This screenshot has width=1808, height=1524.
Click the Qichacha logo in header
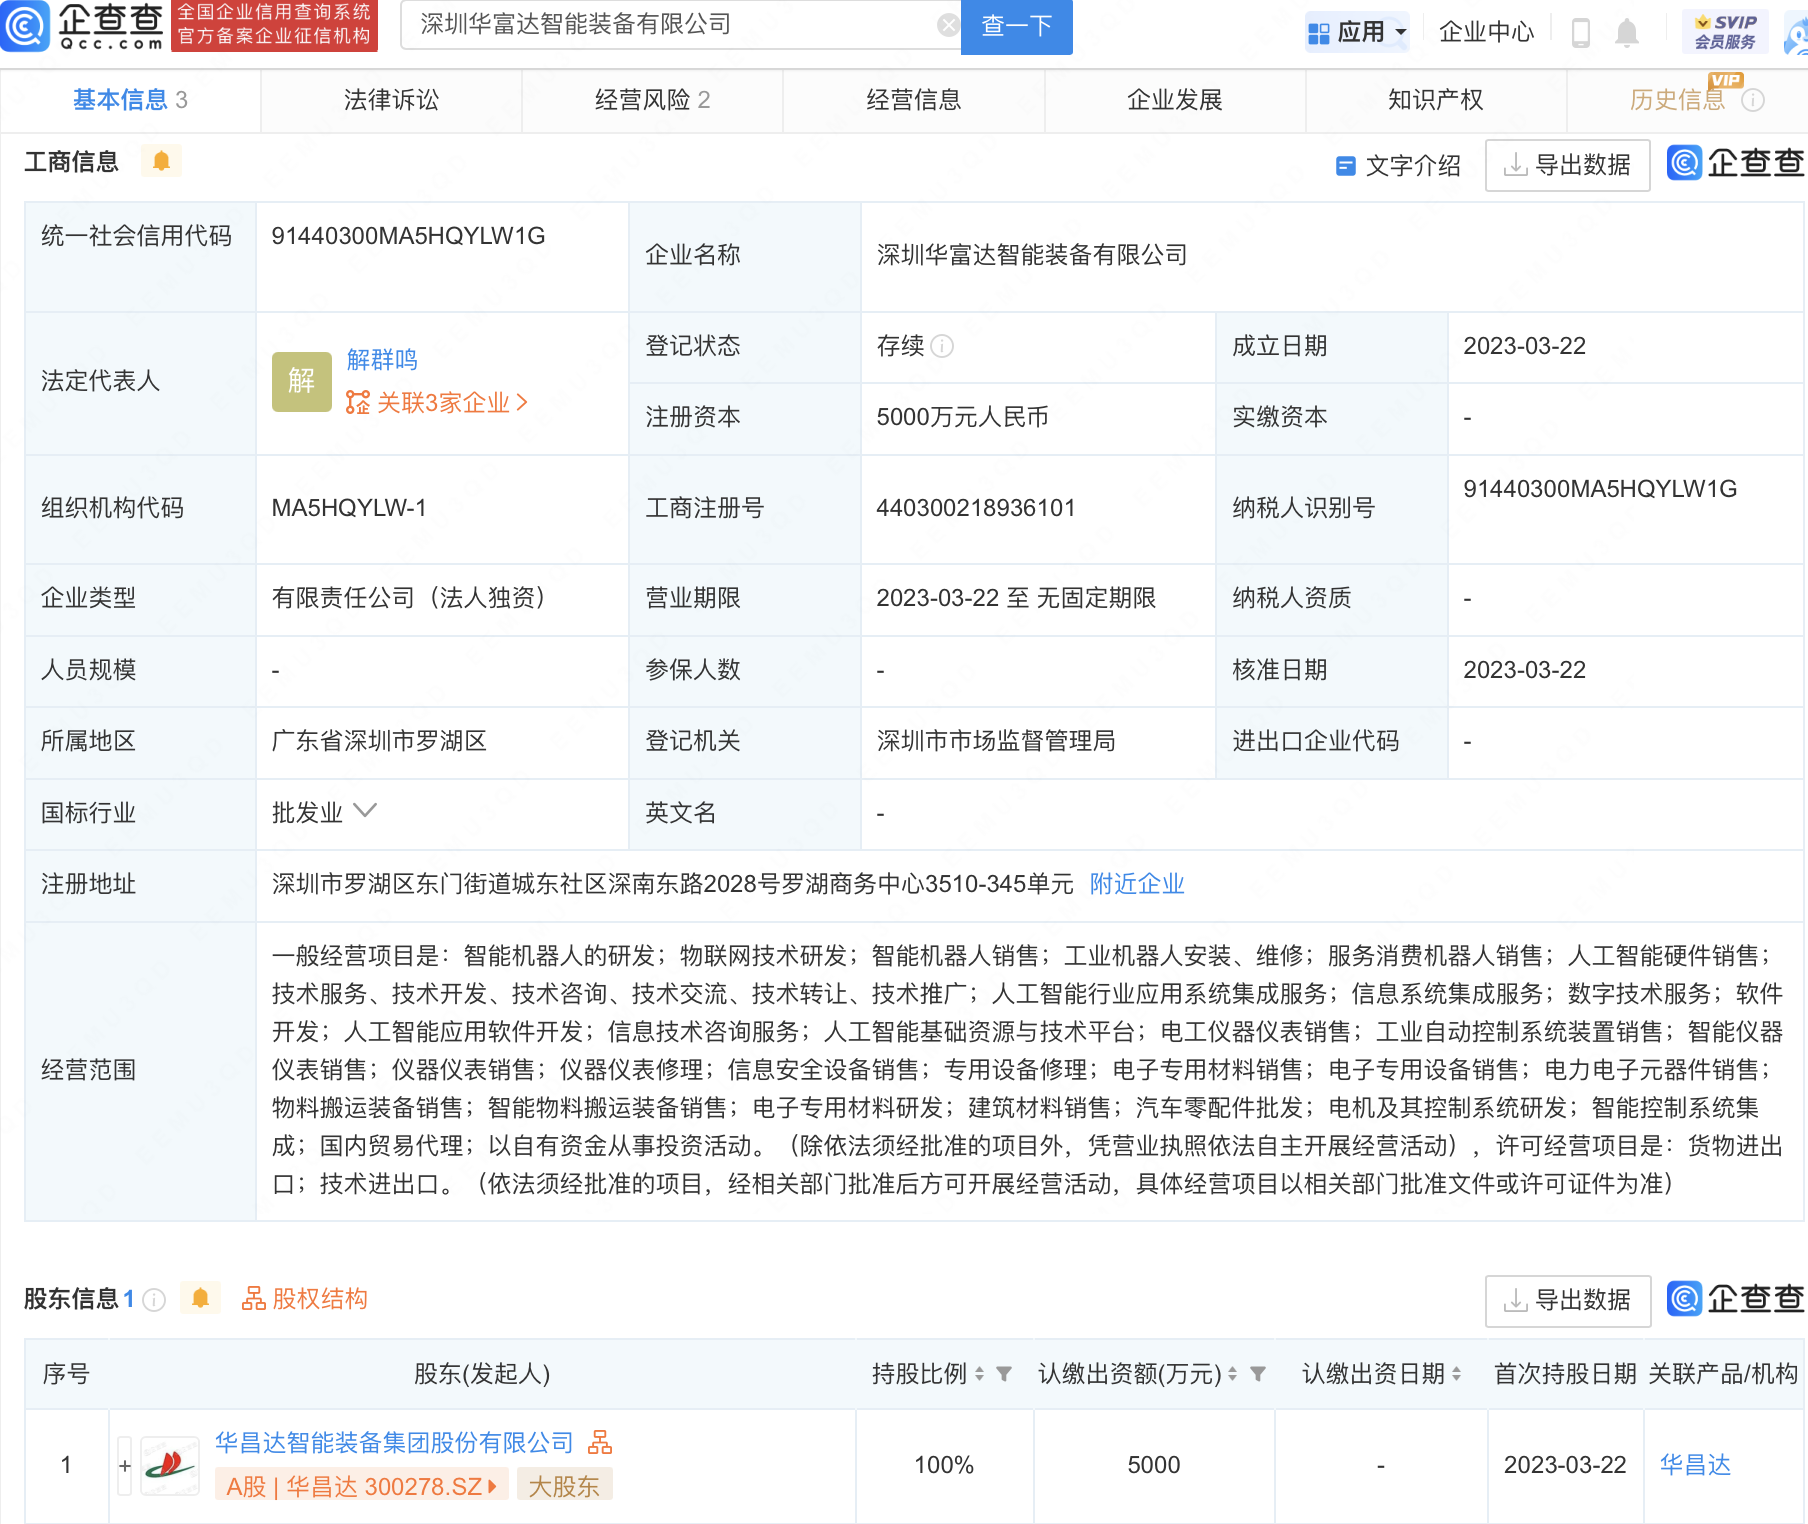(84, 26)
